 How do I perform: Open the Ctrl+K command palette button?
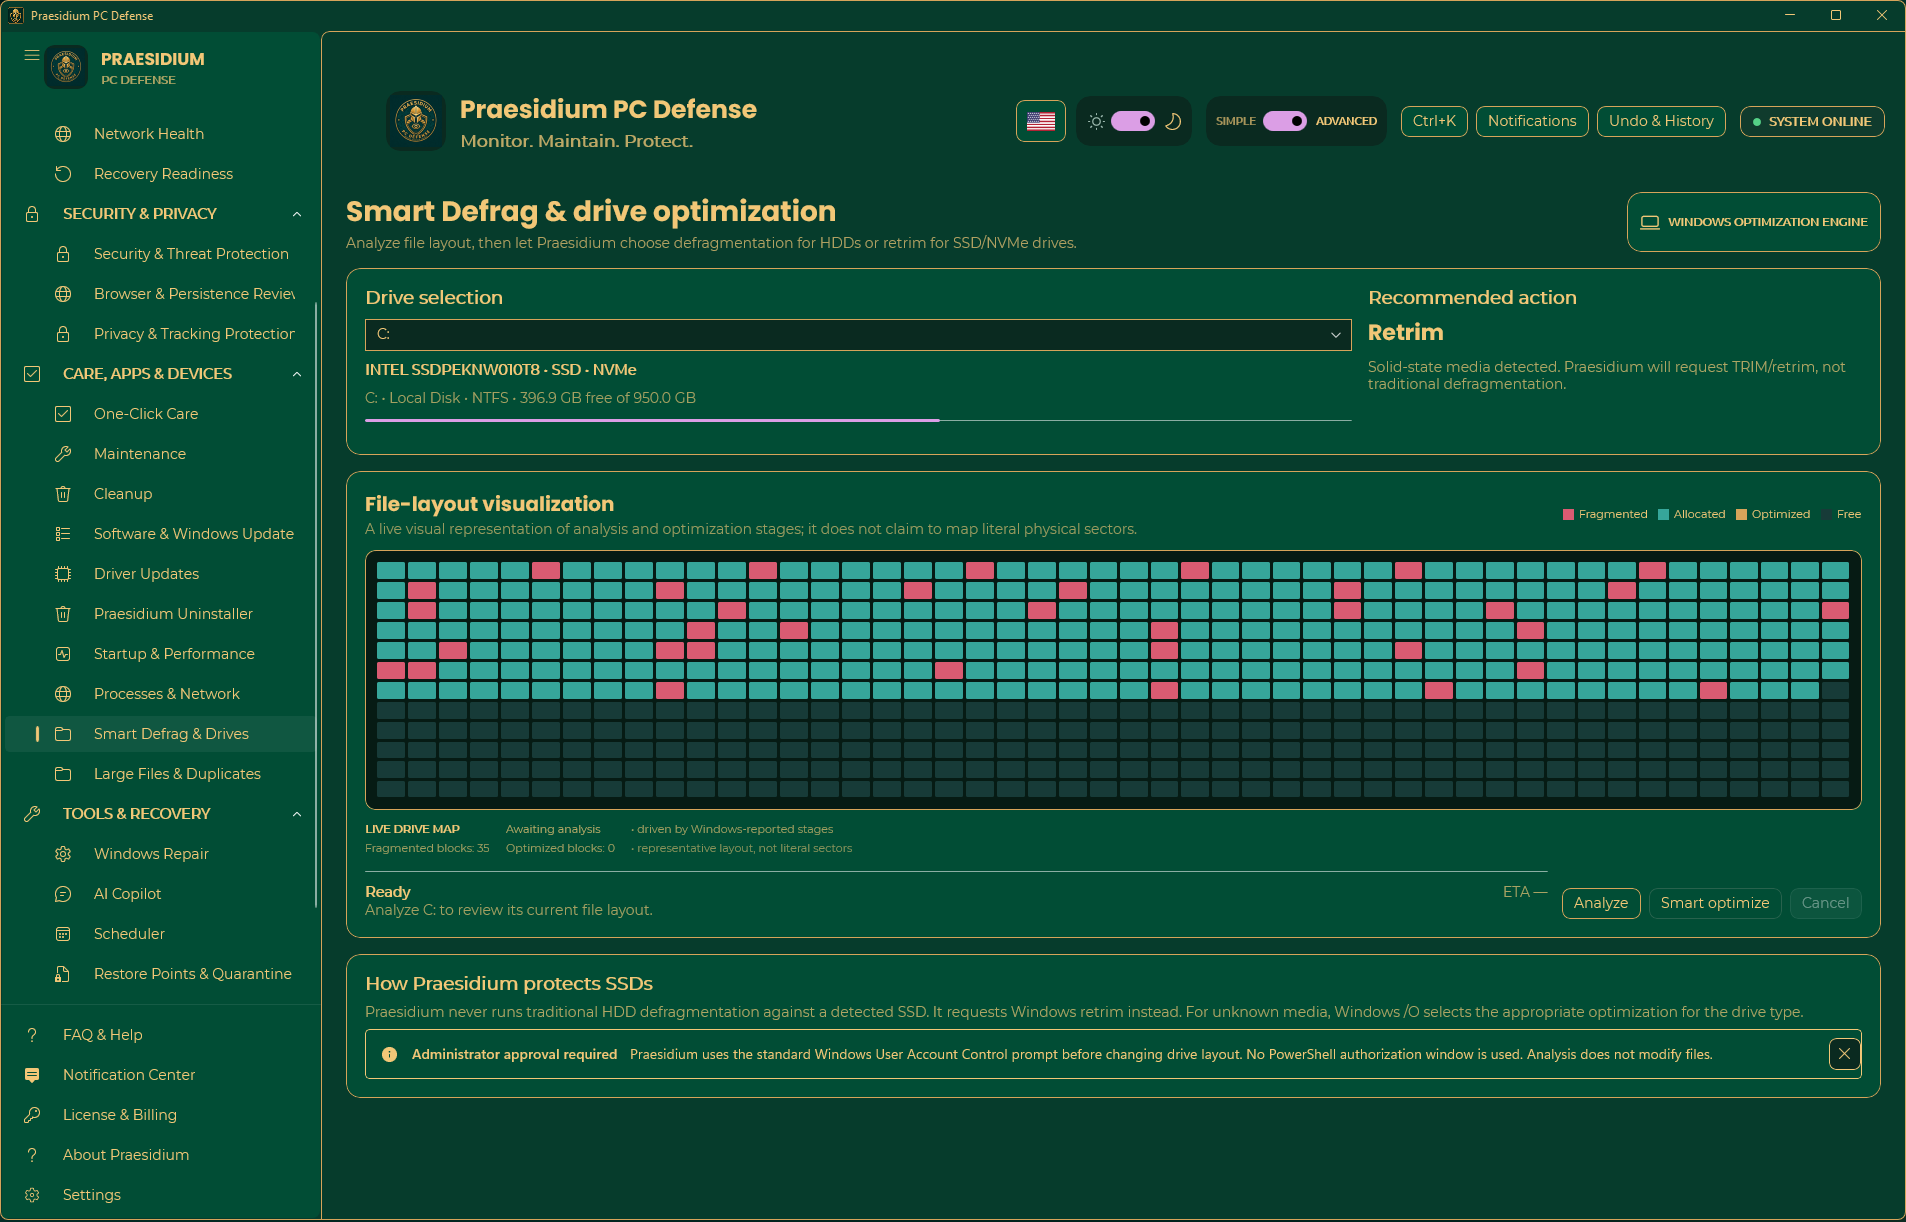(x=1434, y=121)
